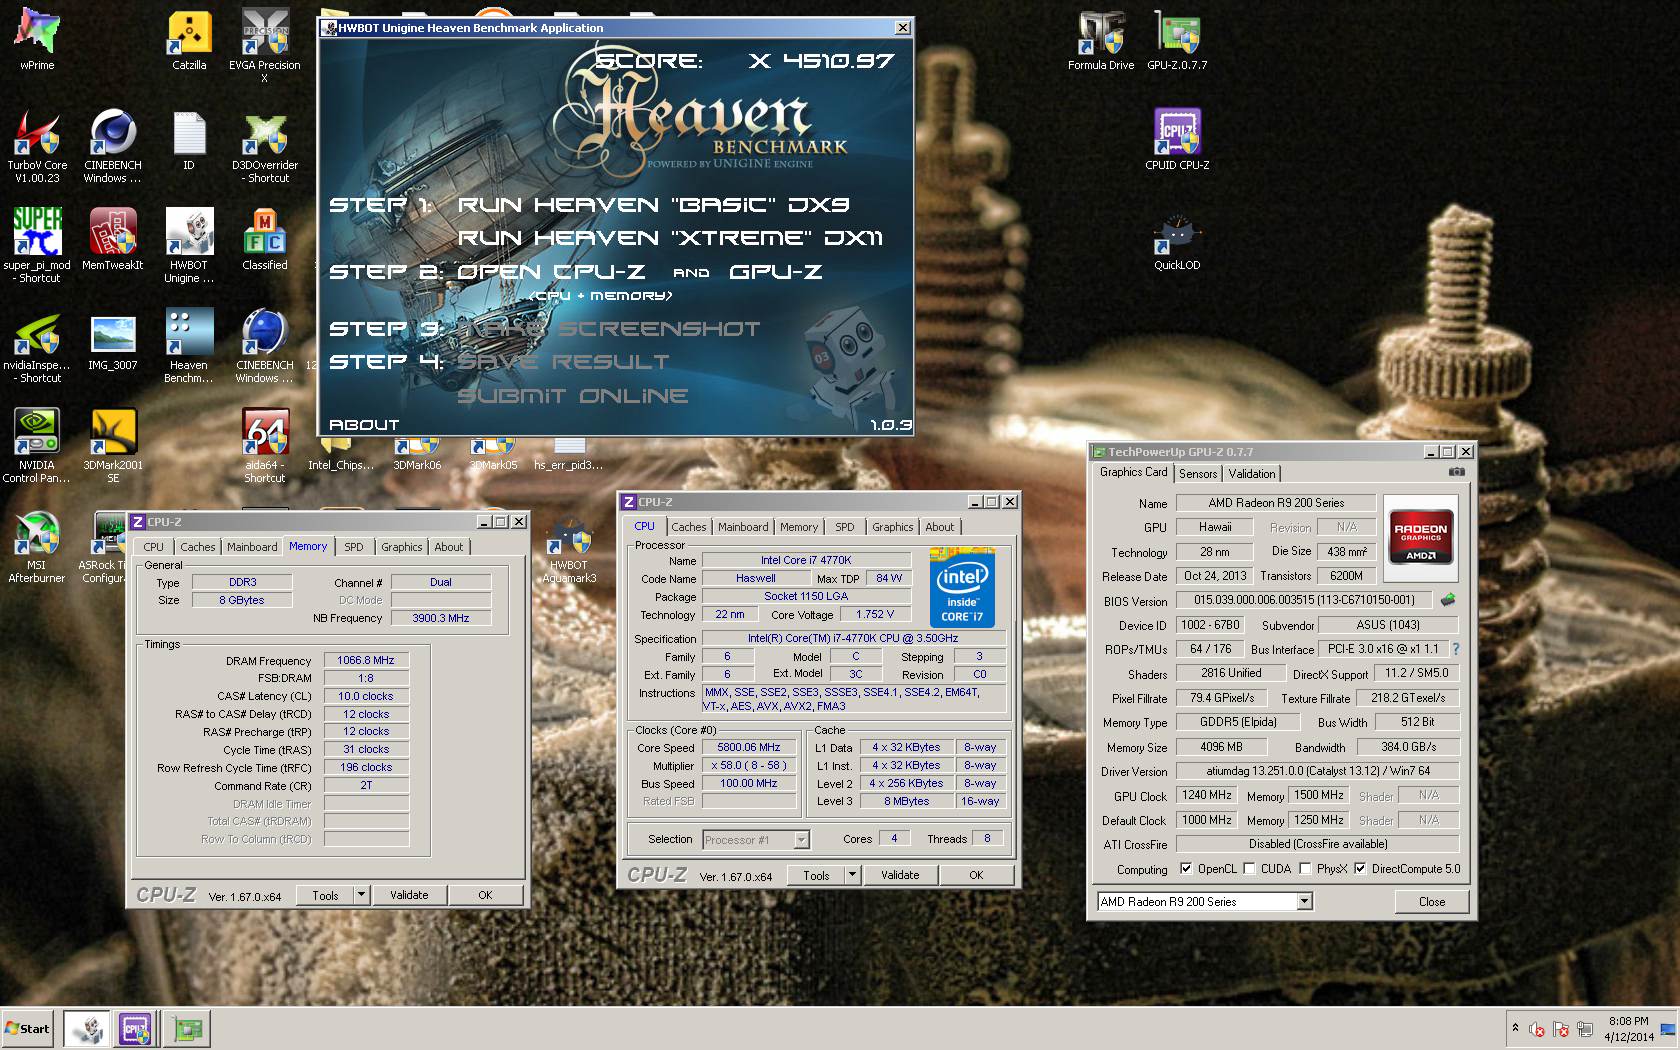Launch D3DOverrider shortcut
Image resolution: width=1680 pixels, height=1050 pixels.
click(265, 145)
